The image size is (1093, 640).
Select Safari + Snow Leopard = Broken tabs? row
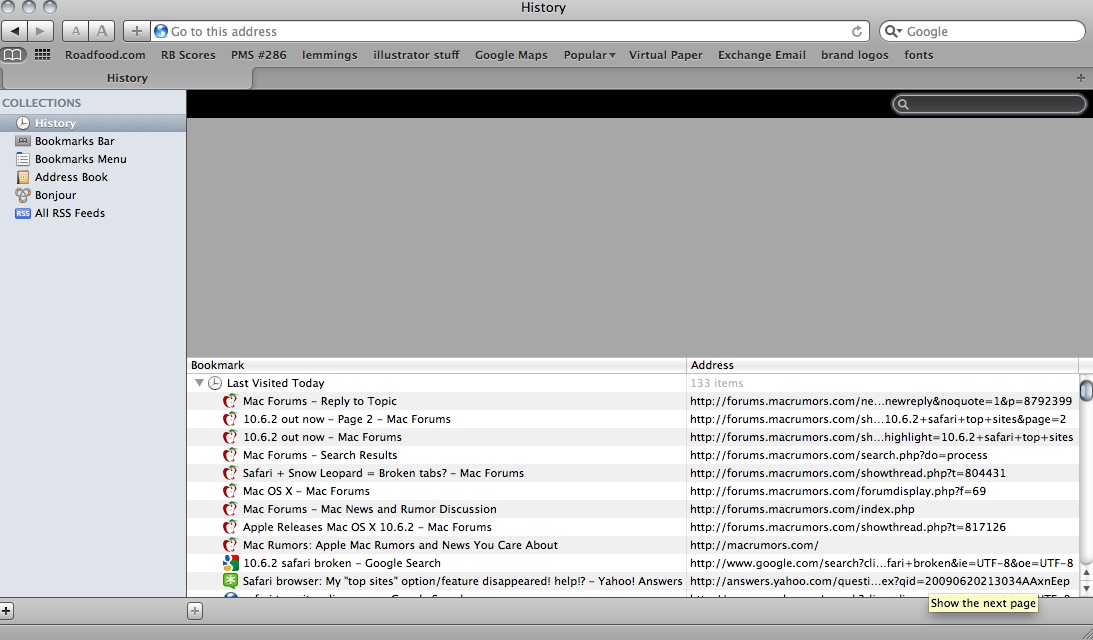click(x=632, y=473)
